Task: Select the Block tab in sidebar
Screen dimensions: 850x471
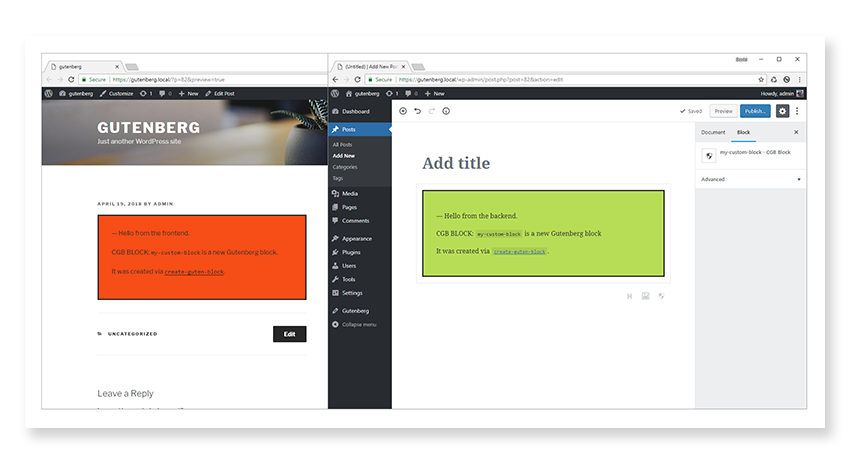Action: (x=743, y=132)
